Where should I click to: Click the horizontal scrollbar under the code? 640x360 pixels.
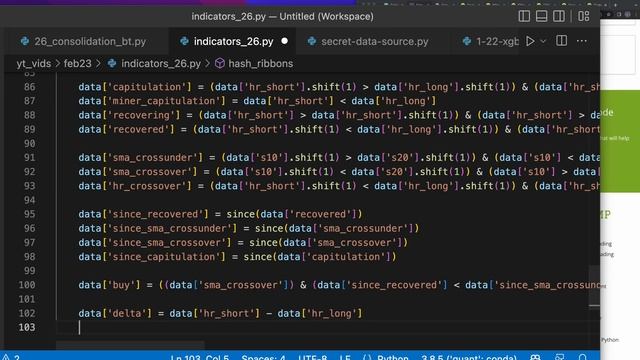click(130, 345)
